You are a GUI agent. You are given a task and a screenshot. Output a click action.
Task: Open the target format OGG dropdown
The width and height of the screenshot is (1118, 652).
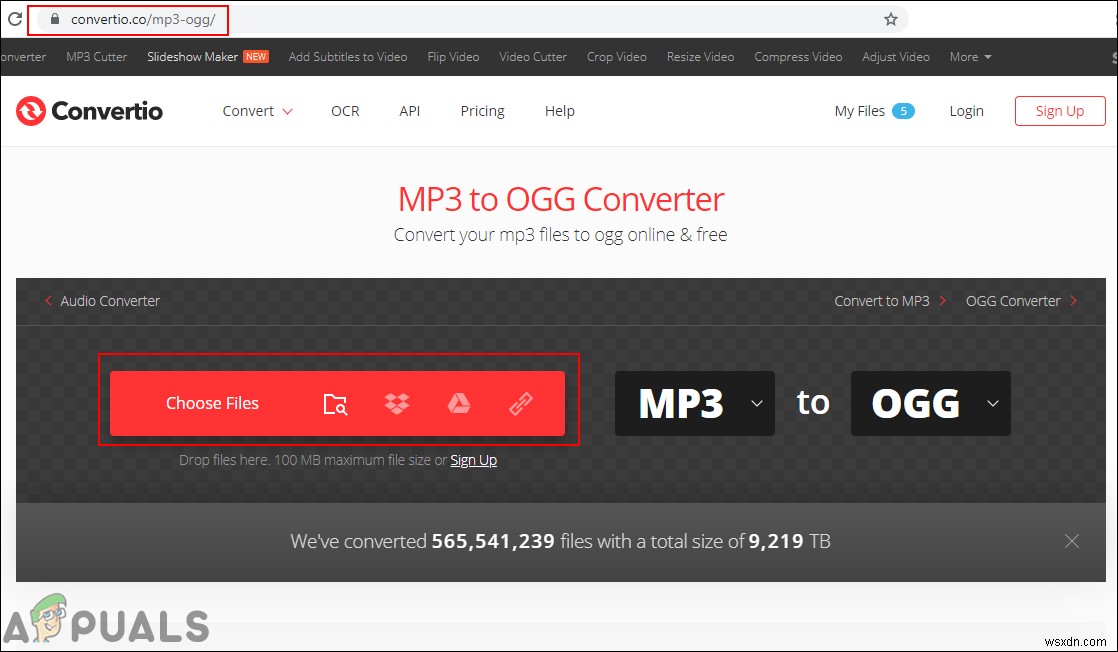[930, 403]
